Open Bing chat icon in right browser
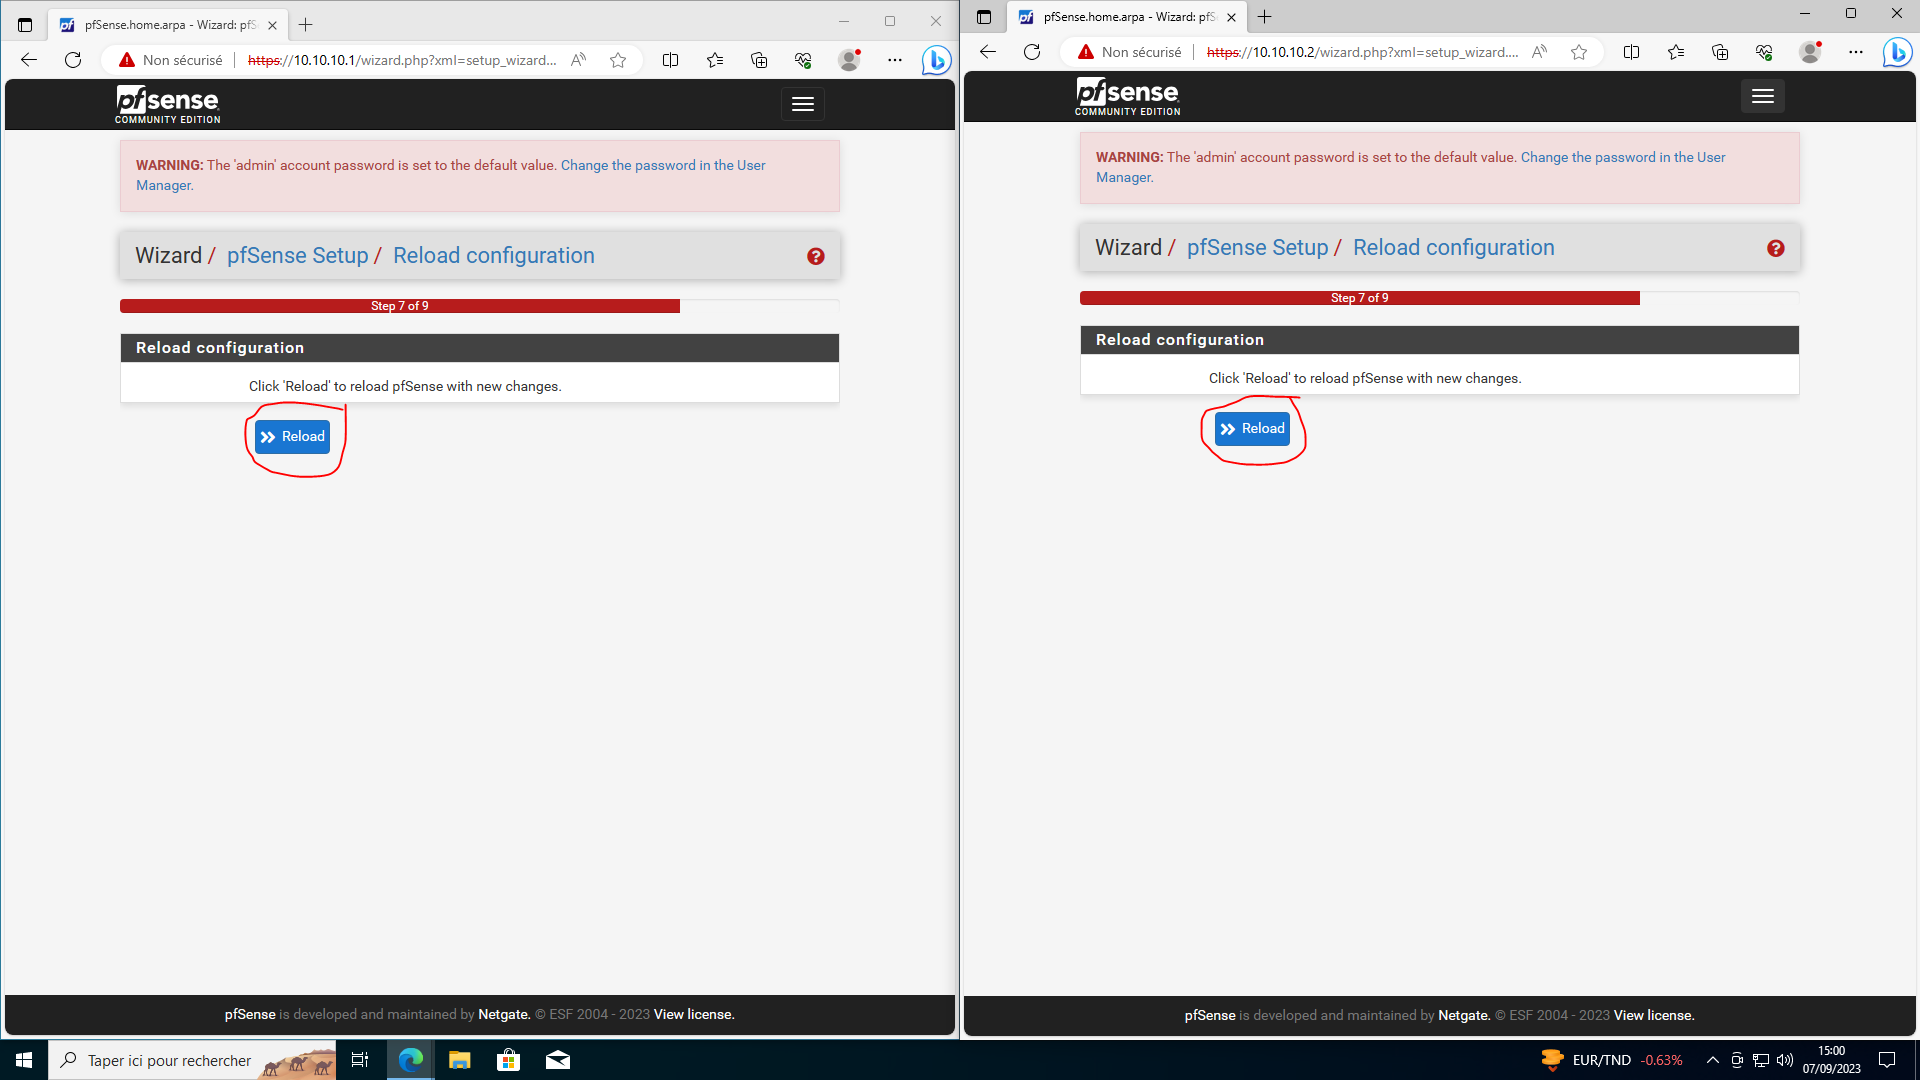Screen dimensions: 1920x1080 pos(1897,52)
